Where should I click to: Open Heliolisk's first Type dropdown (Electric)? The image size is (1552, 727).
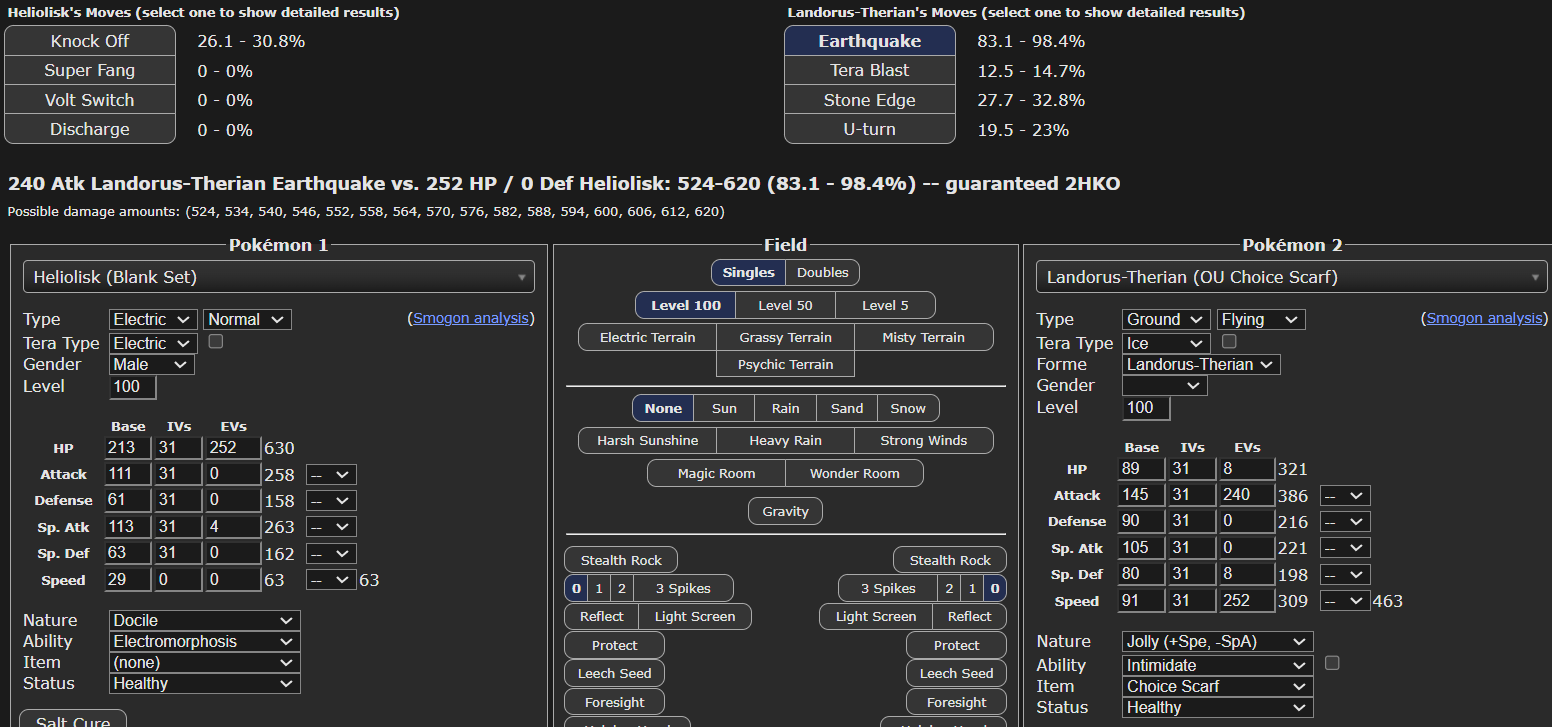click(153, 320)
